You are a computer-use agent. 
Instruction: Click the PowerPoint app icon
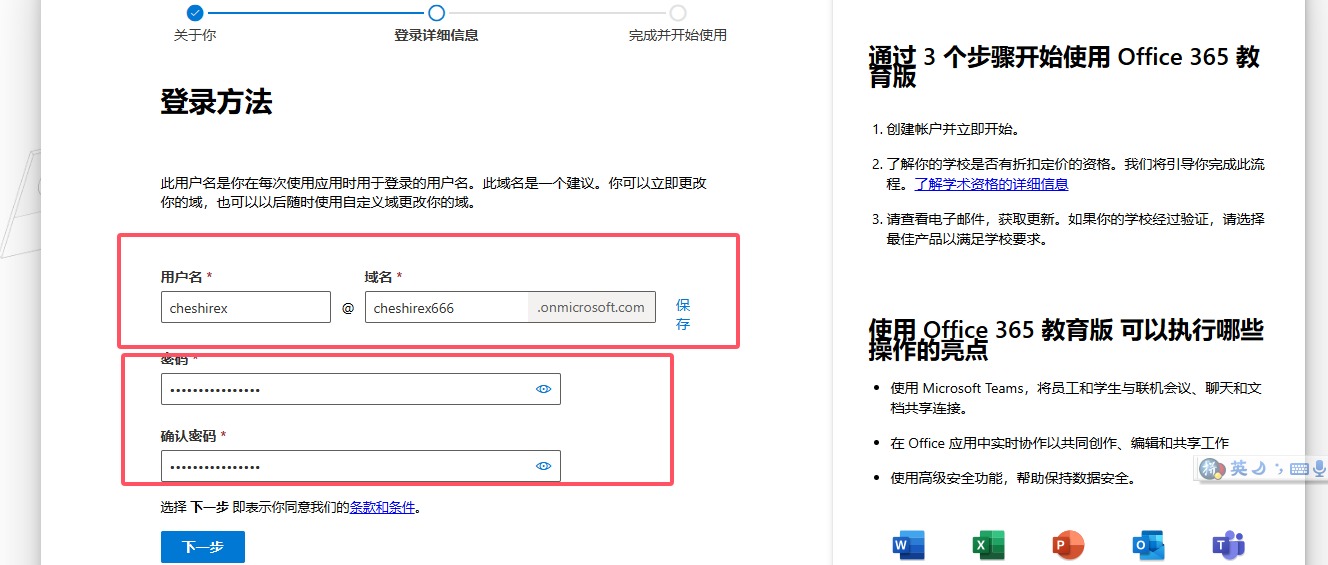1068,545
